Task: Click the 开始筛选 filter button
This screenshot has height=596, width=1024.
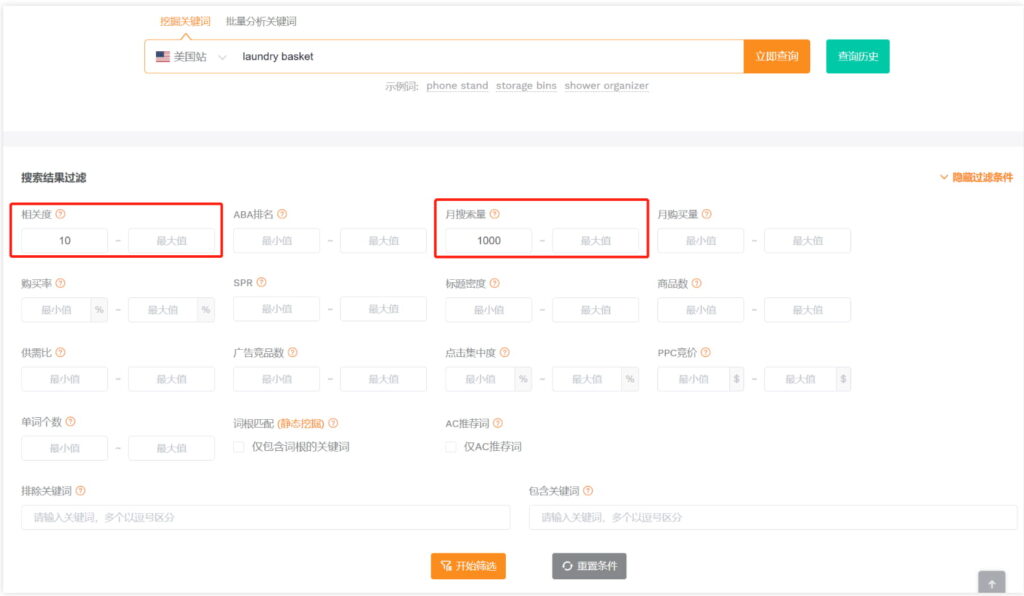Action: [x=468, y=565]
